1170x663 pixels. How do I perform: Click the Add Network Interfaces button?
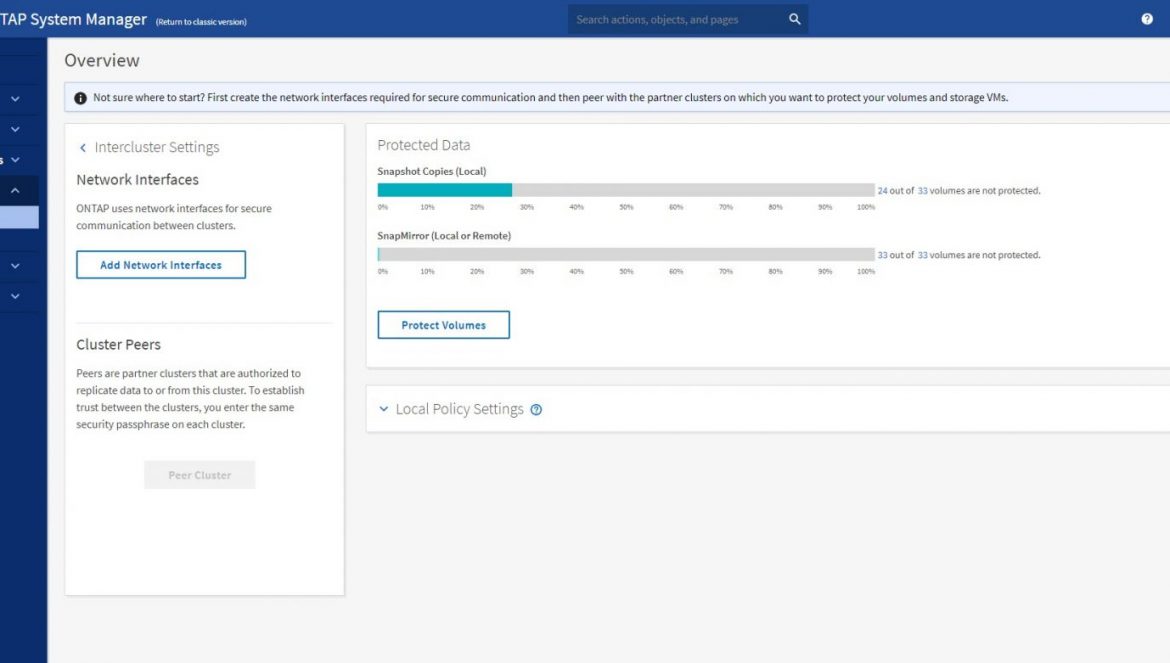(160, 265)
